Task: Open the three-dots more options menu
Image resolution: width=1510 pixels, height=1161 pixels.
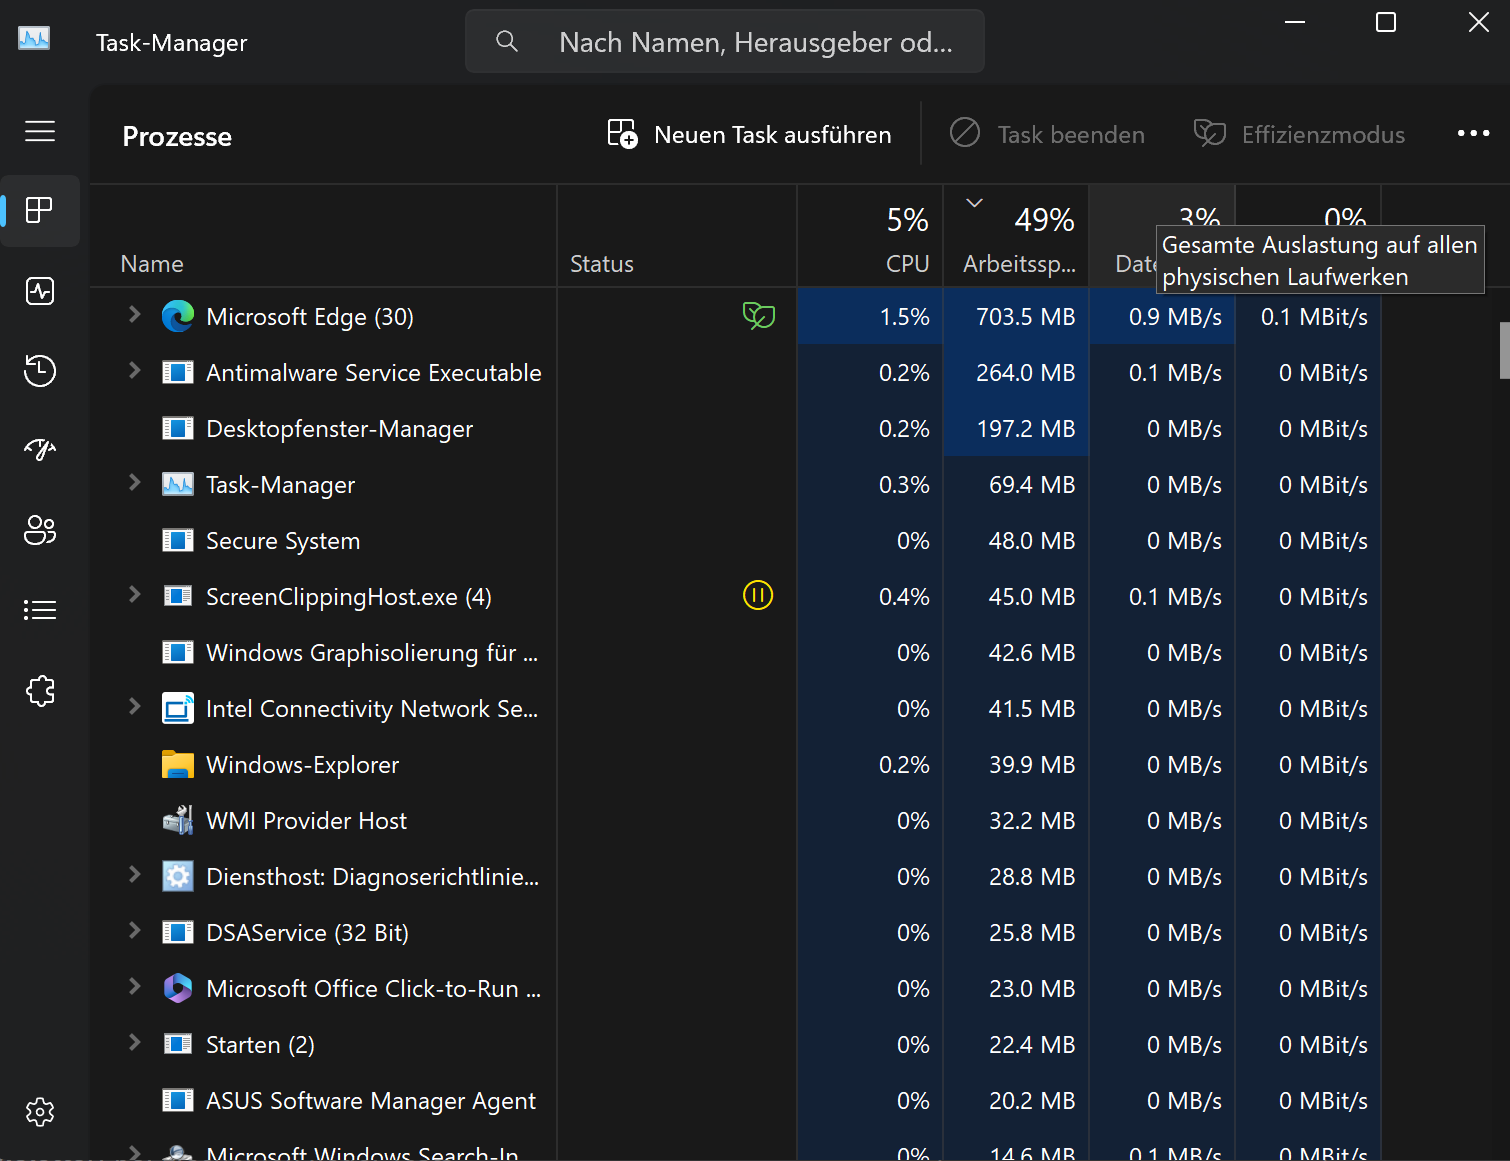Action: tap(1473, 133)
